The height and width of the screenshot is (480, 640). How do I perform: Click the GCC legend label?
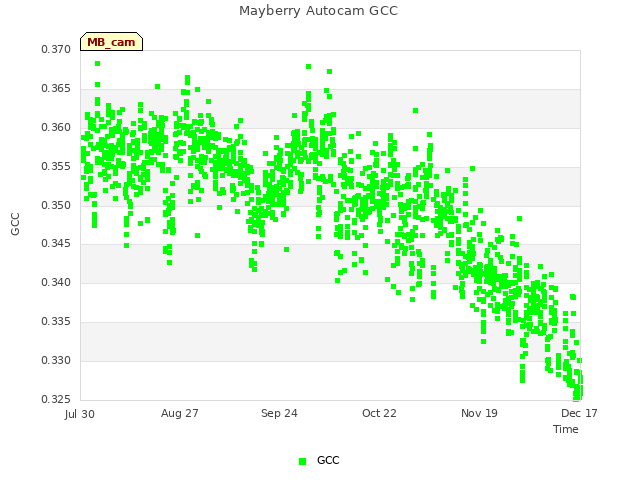pyautogui.click(x=328, y=460)
